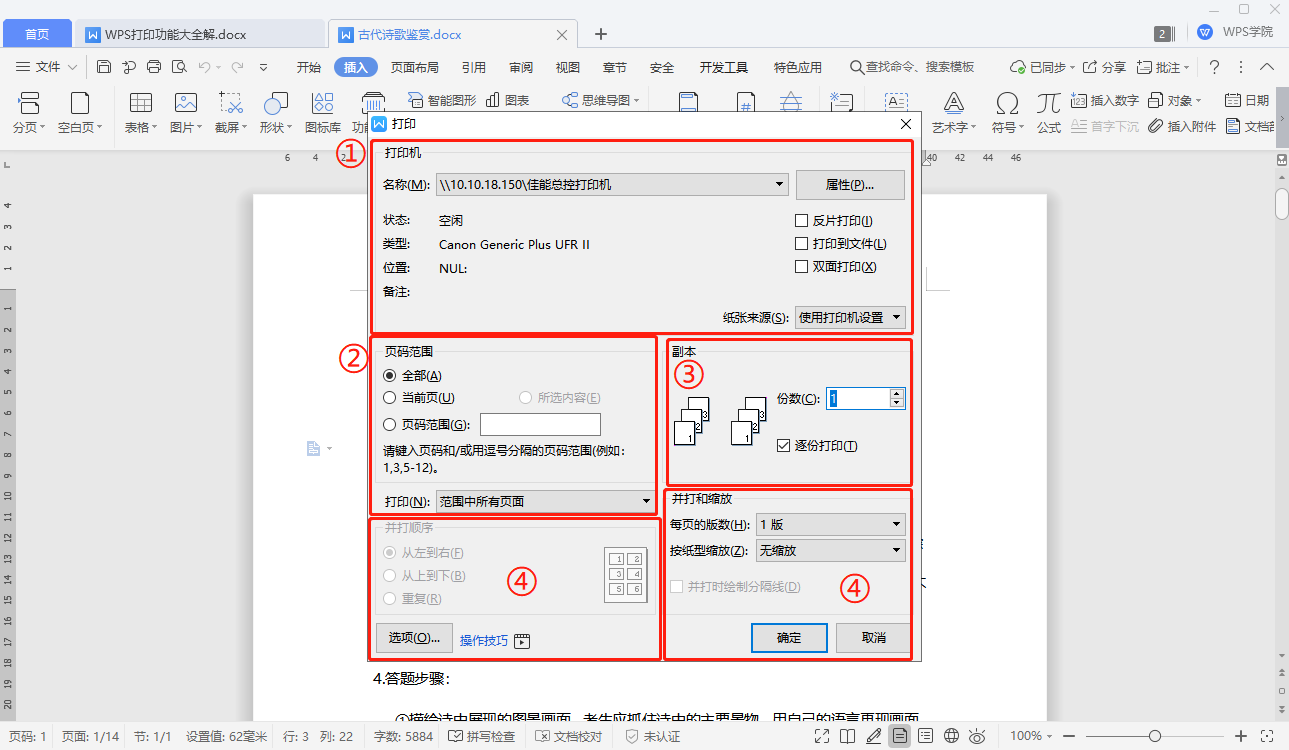Click Insert Attachment (插入附件)

point(1182,127)
